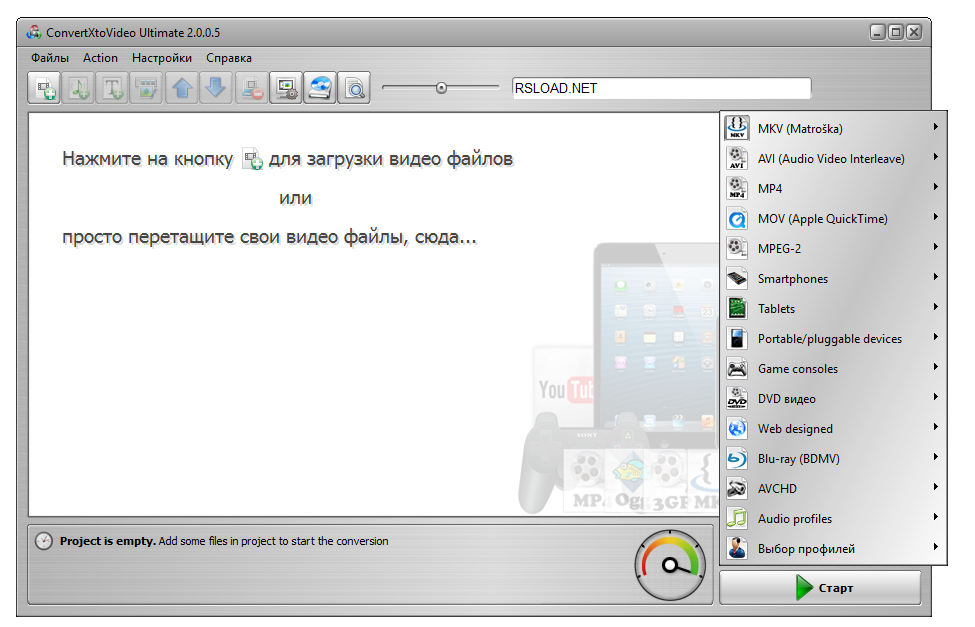Minimize the ConvertXtoVideo window
This screenshot has width=975, height=627.
pos(877,32)
